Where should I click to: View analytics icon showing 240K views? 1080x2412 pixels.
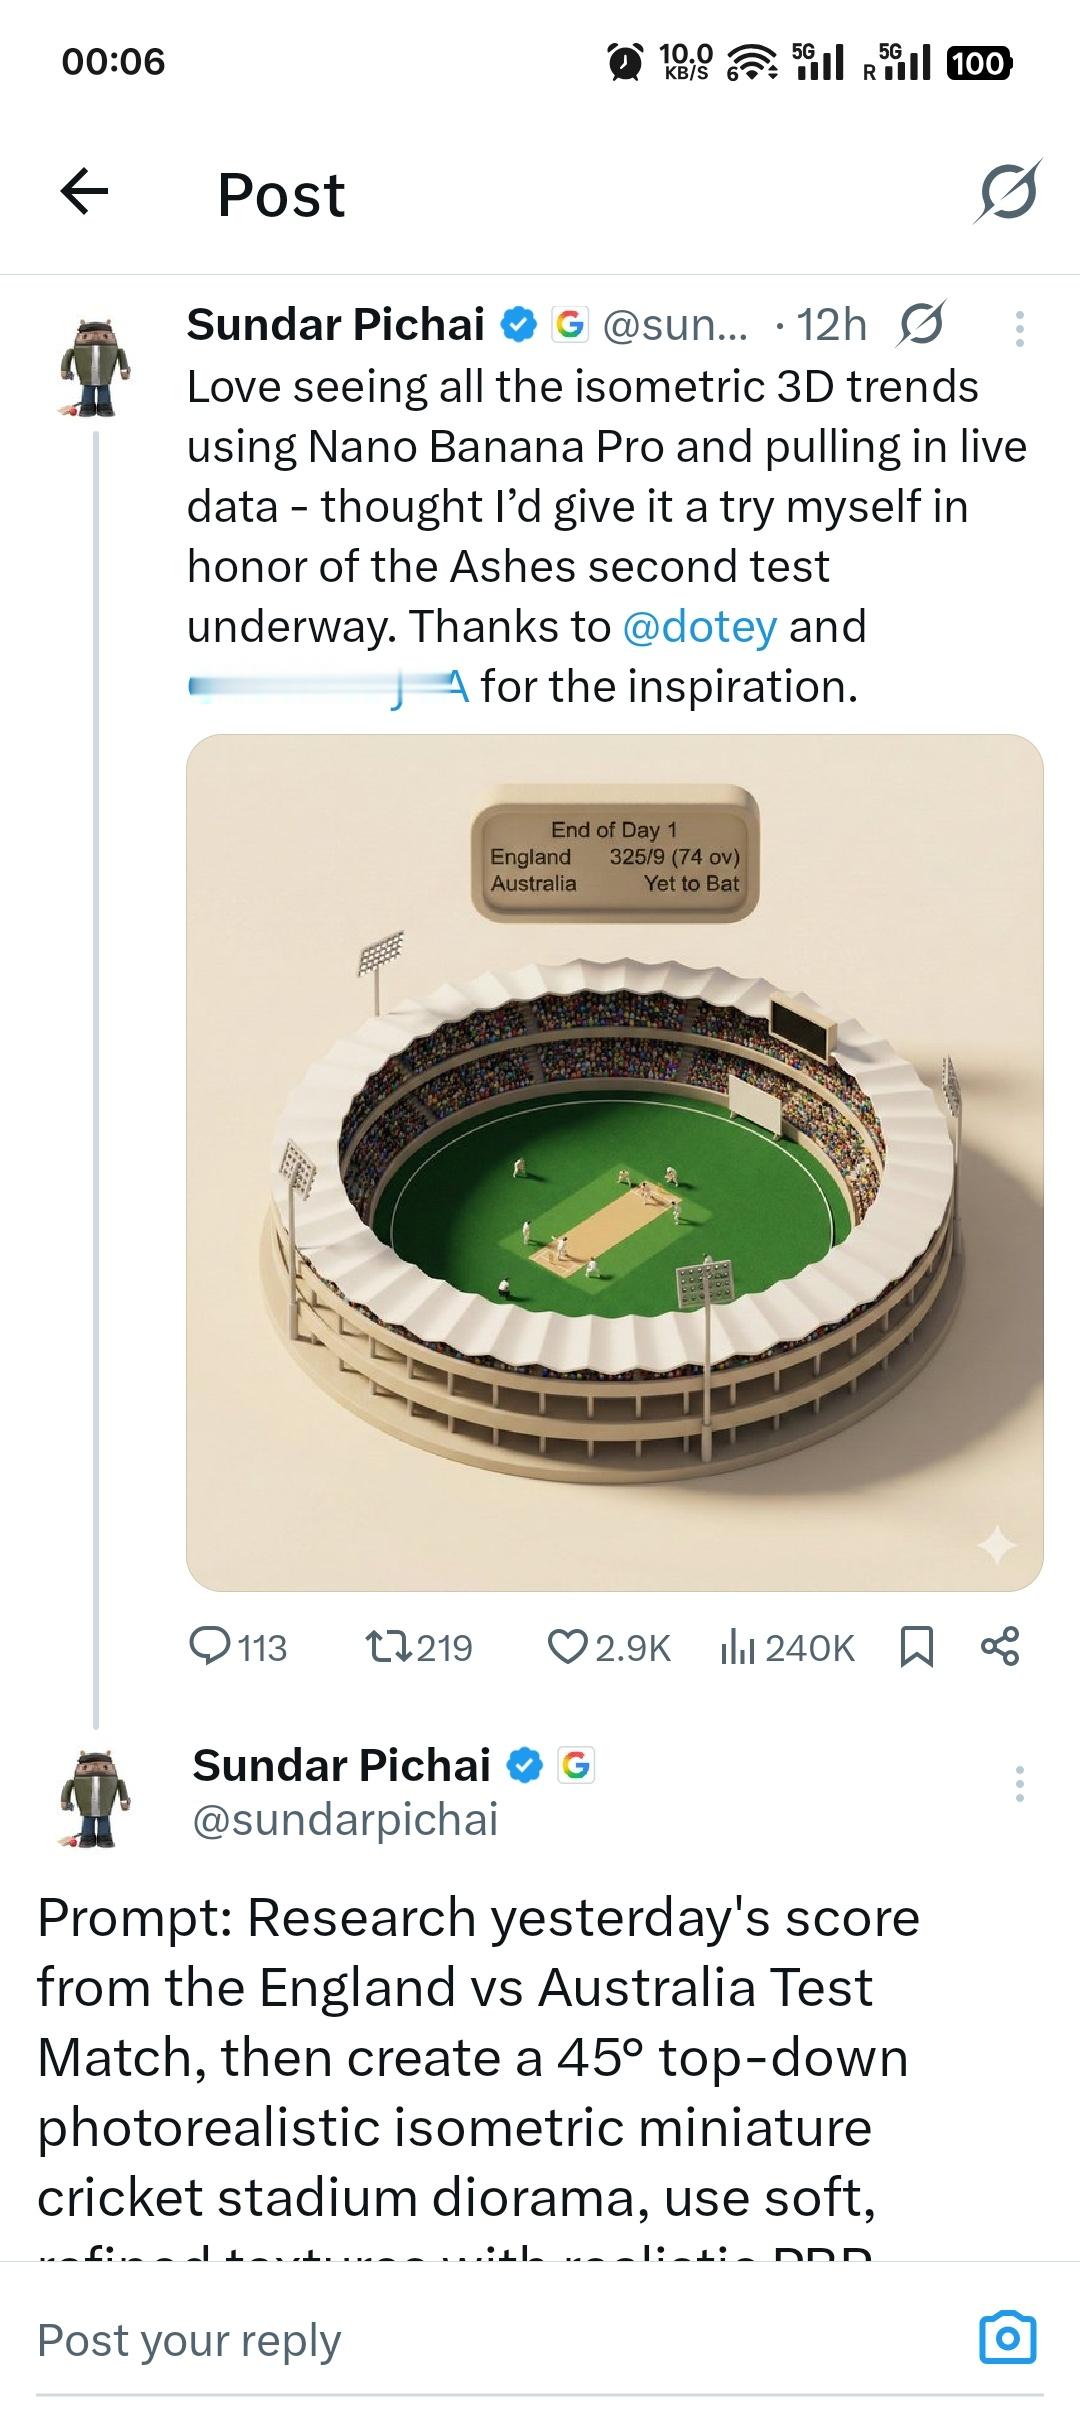tap(737, 1646)
